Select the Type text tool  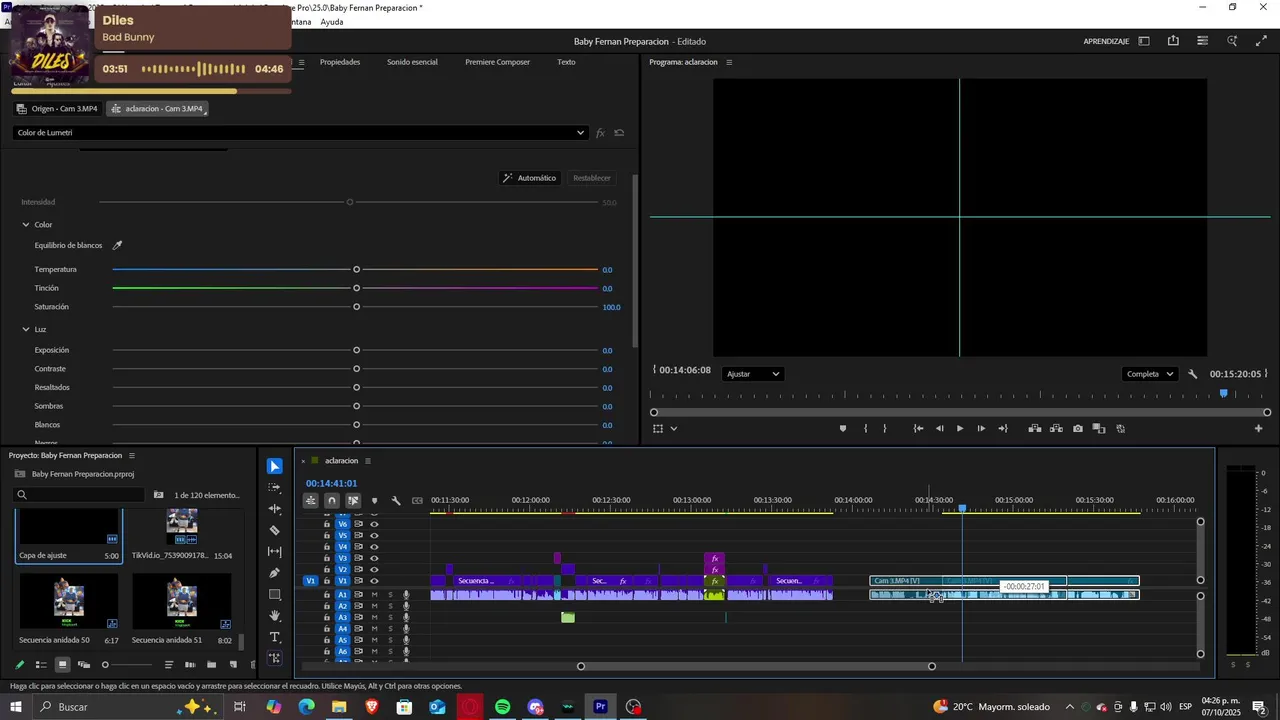click(x=275, y=637)
